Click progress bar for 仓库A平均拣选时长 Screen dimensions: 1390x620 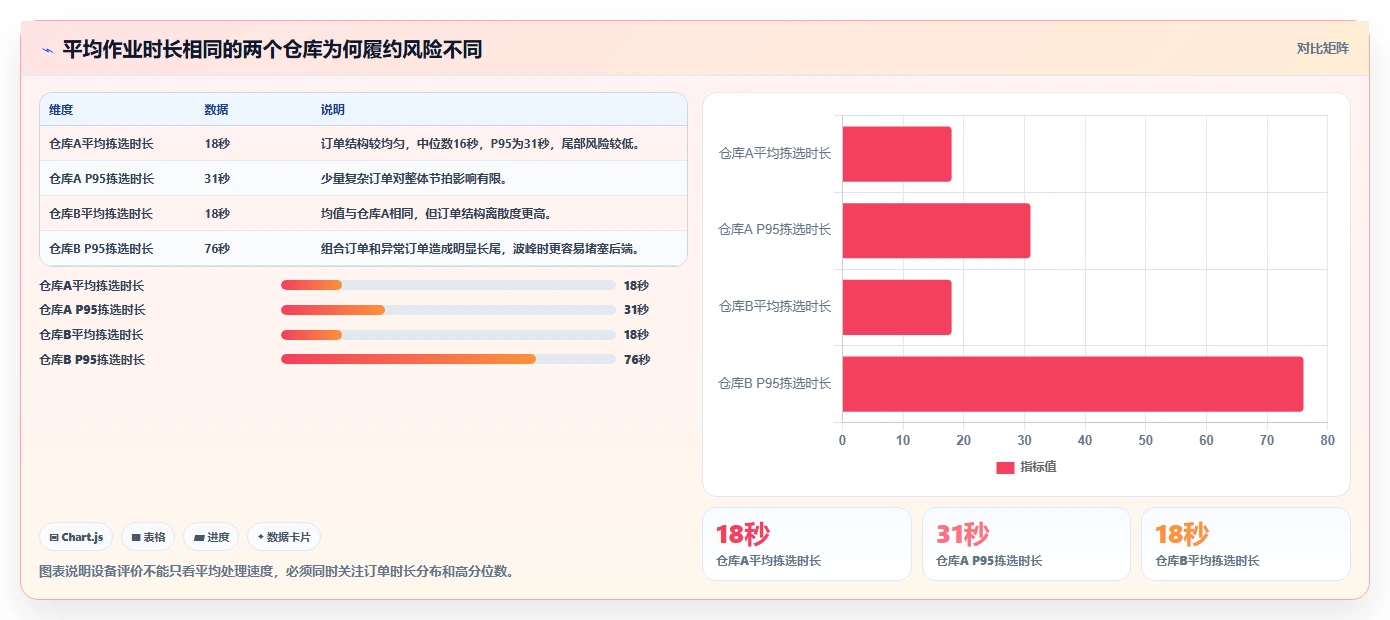(x=448, y=285)
